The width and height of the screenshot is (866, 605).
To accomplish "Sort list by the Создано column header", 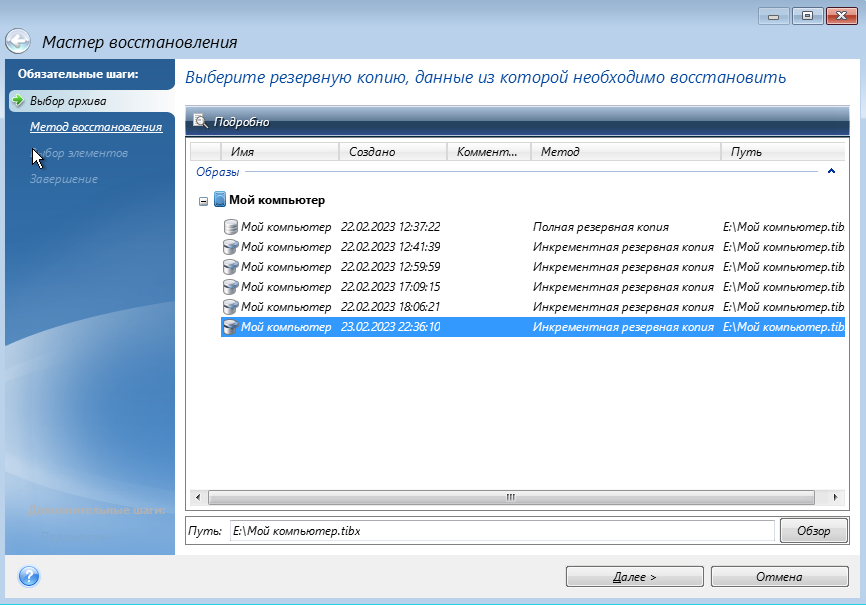I will tap(392, 152).
